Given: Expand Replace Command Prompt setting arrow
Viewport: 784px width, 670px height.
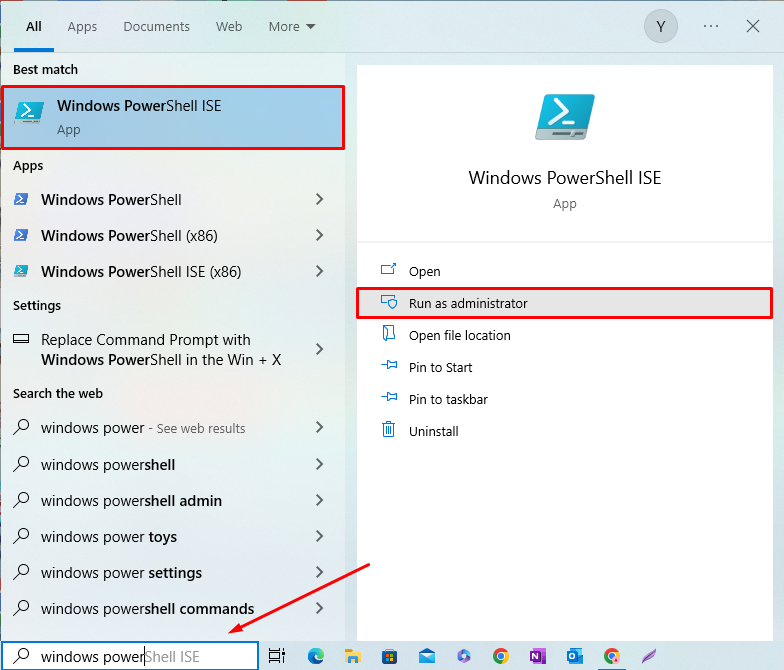Looking at the screenshot, I should point(320,349).
